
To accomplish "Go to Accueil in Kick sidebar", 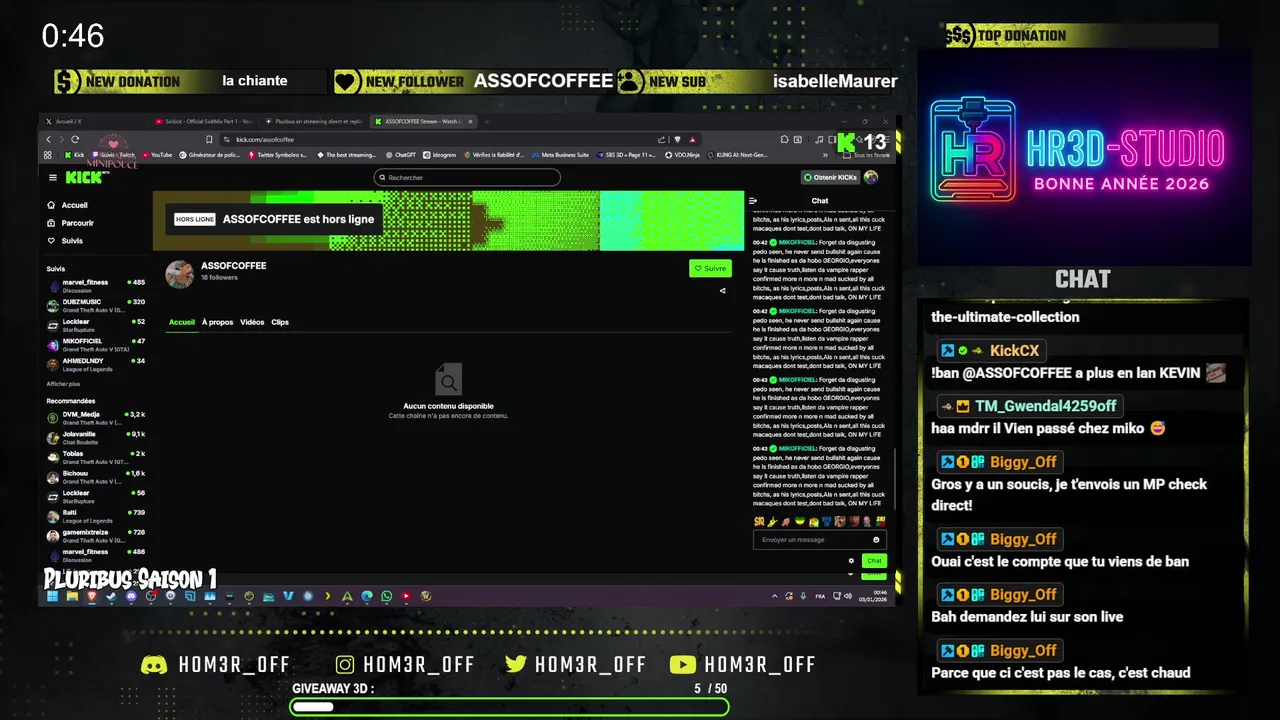I will click(68, 205).
